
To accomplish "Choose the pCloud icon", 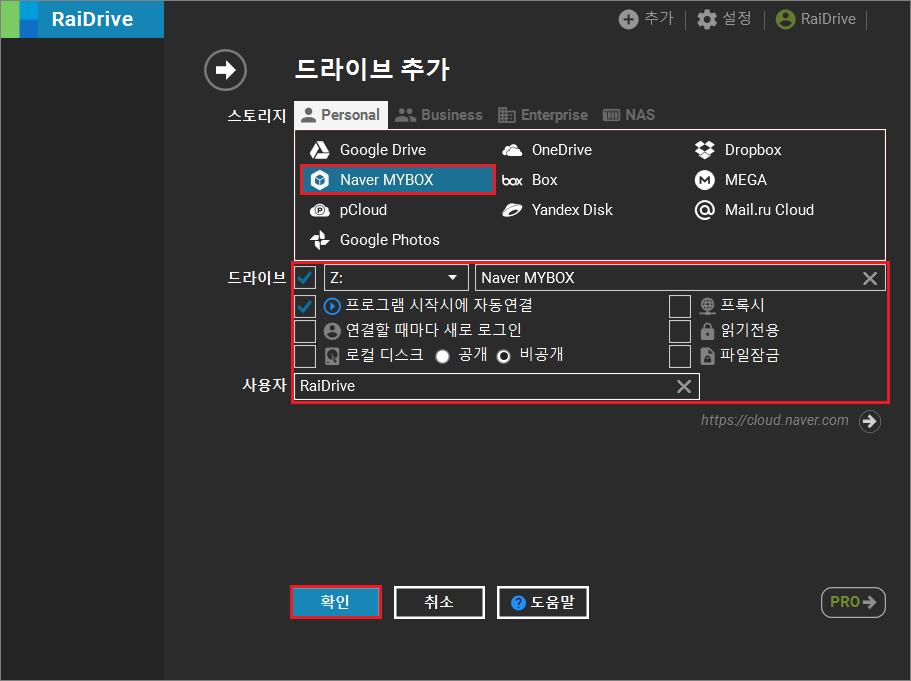I will 320,210.
